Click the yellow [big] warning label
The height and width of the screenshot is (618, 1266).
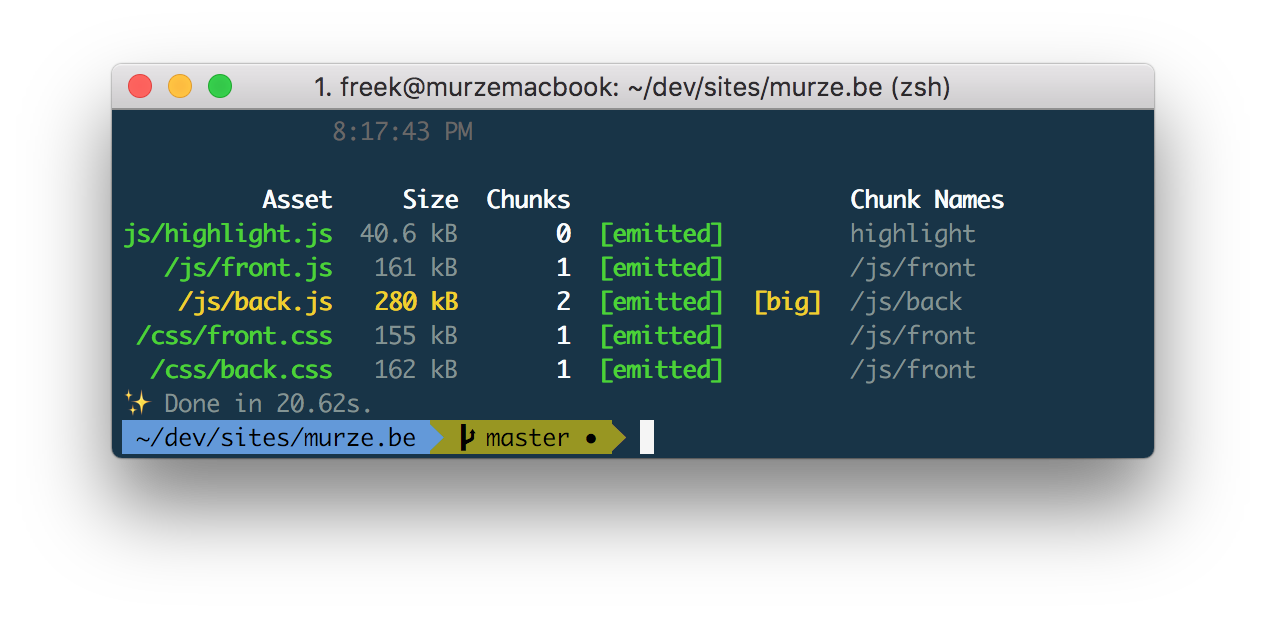[787, 302]
